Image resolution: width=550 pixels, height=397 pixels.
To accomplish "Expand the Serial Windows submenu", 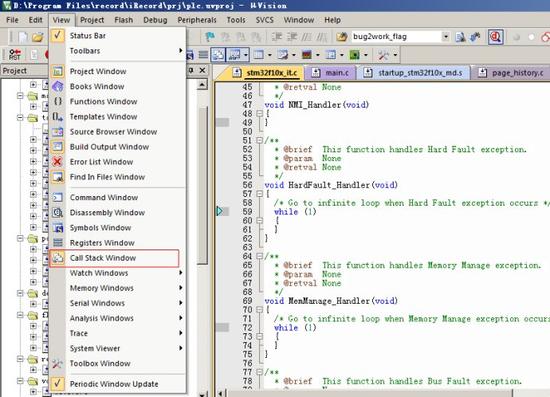I will coord(118,303).
